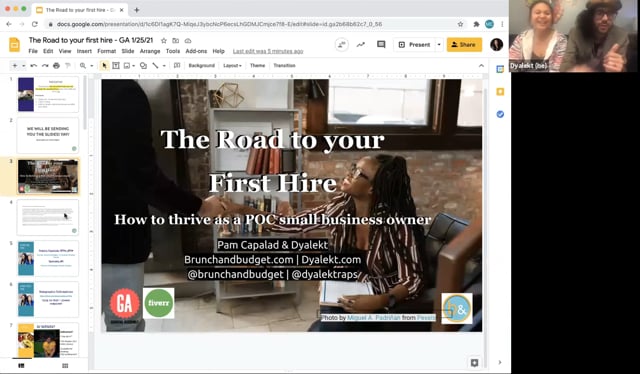Open the Chrome extensions puzzle icon
The width and height of the screenshot is (640, 374).
coord(476,24)
